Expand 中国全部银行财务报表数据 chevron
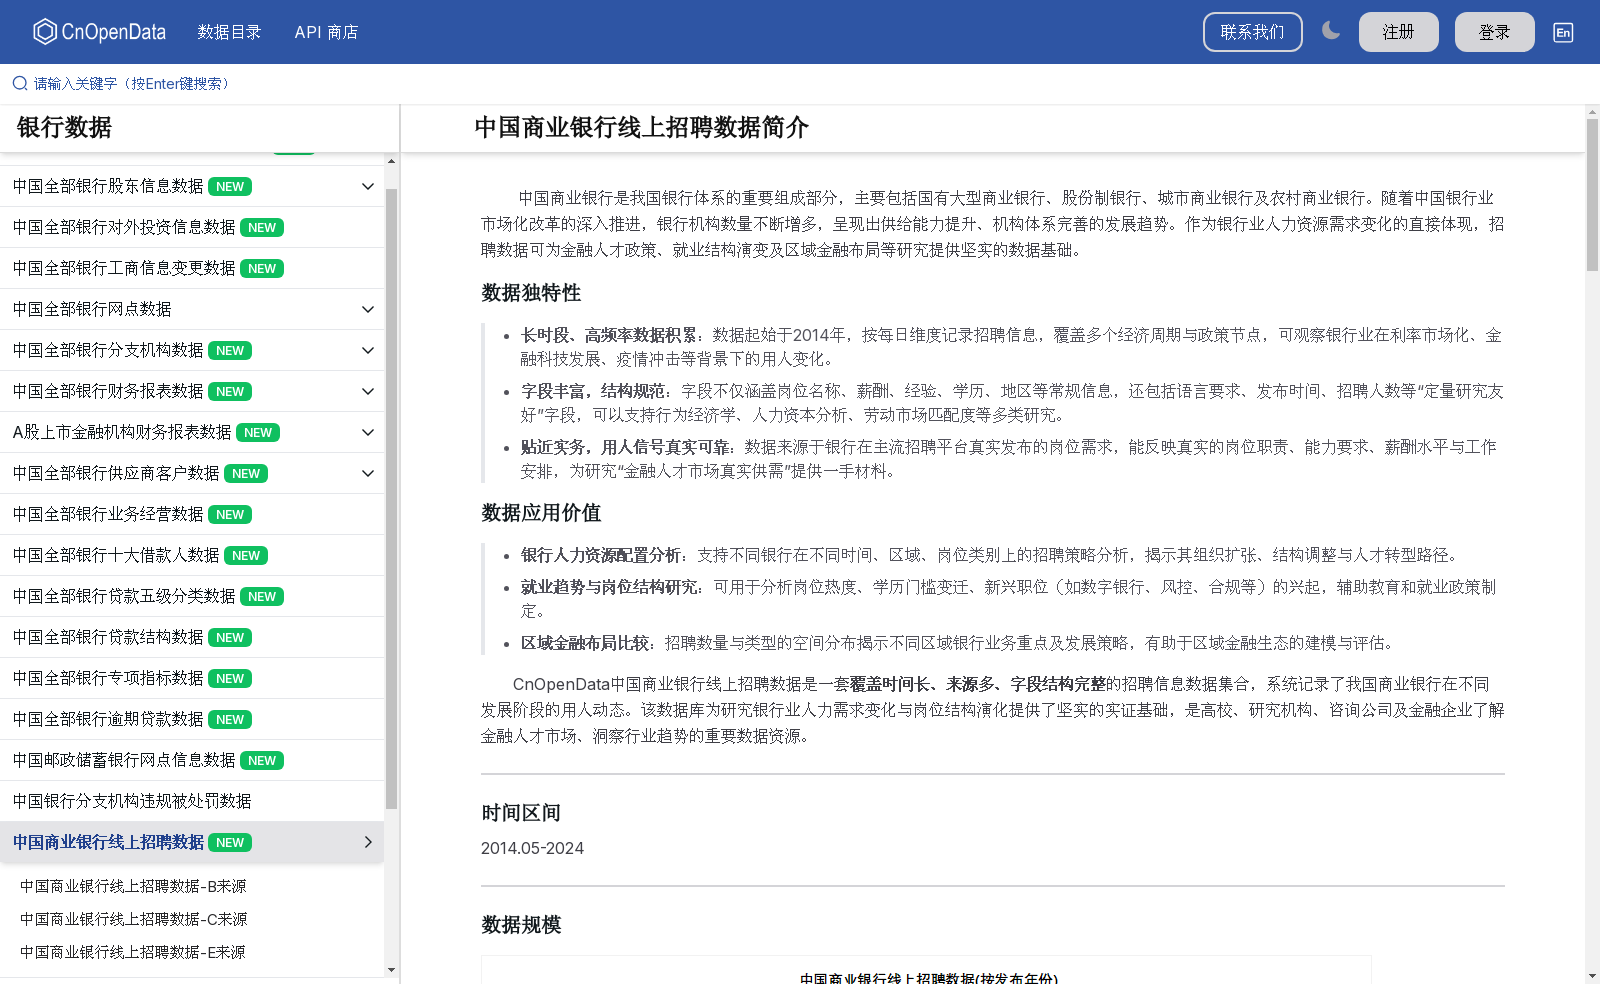Viewport: 1600px width, 1000px height. click(x=368, y=391)
